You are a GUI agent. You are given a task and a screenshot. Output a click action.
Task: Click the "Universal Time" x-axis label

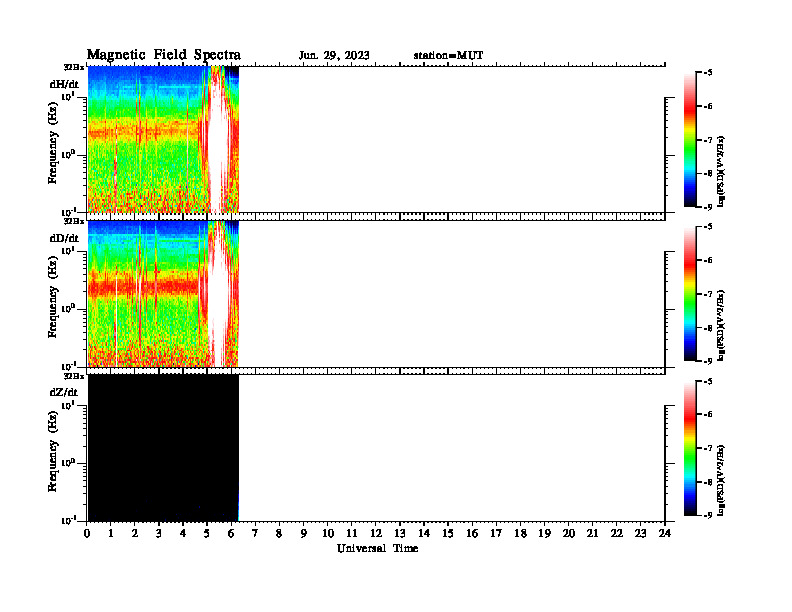pyautogui.click(x=377, y=548)
